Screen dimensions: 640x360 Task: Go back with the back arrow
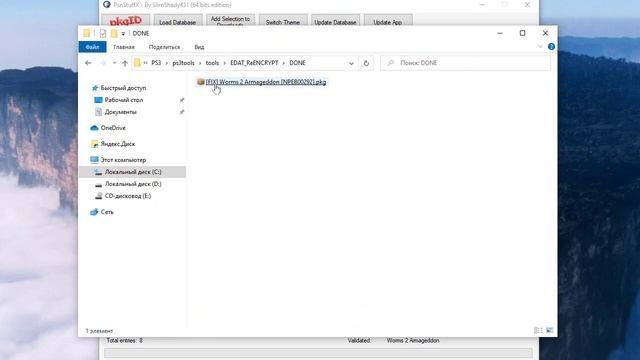click(x=88, y=63)
